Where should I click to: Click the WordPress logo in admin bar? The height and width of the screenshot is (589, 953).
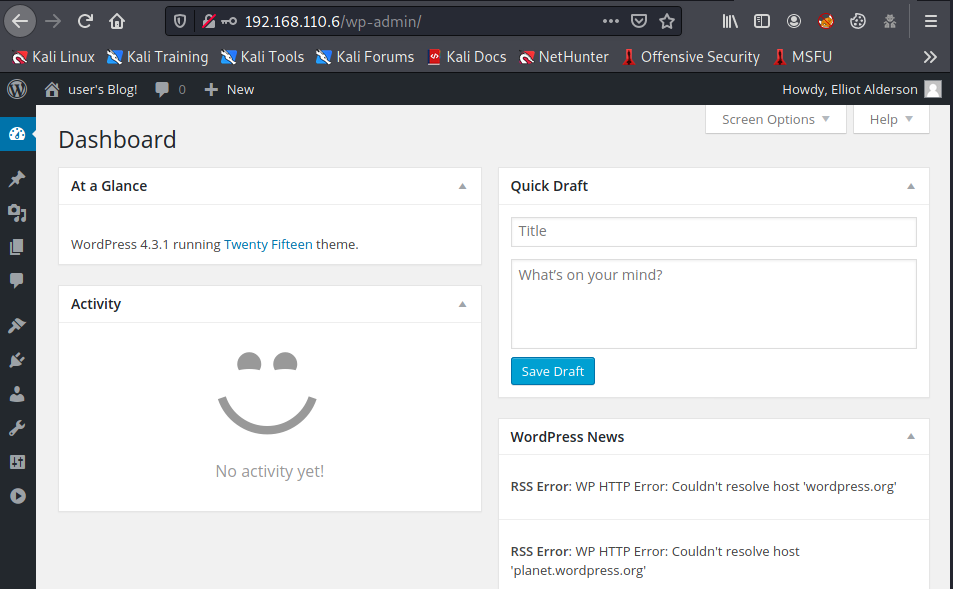(17, 89)
